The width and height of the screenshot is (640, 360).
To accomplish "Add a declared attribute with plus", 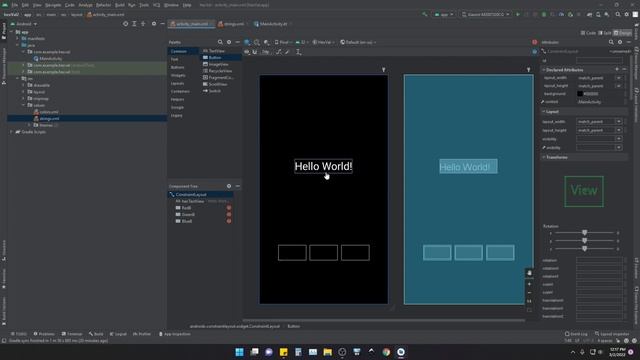I will 617,70.
